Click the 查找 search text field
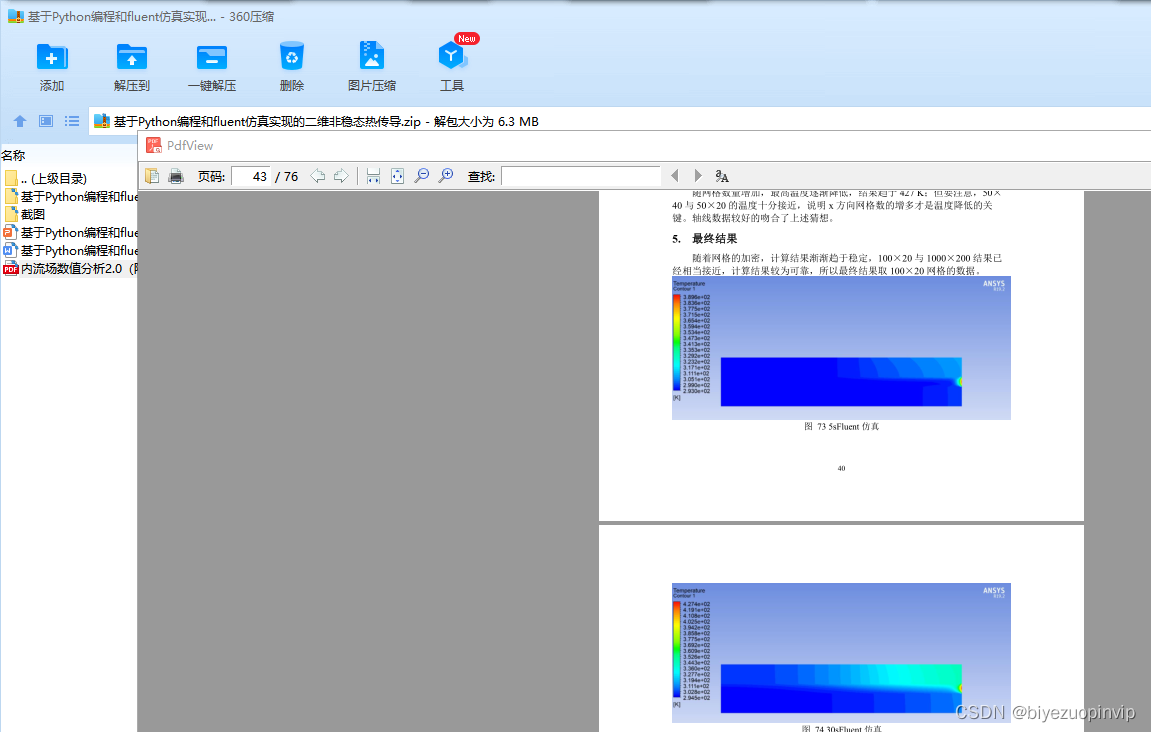The width and height of the screenshot is (1151, 732). coord(580,176)
